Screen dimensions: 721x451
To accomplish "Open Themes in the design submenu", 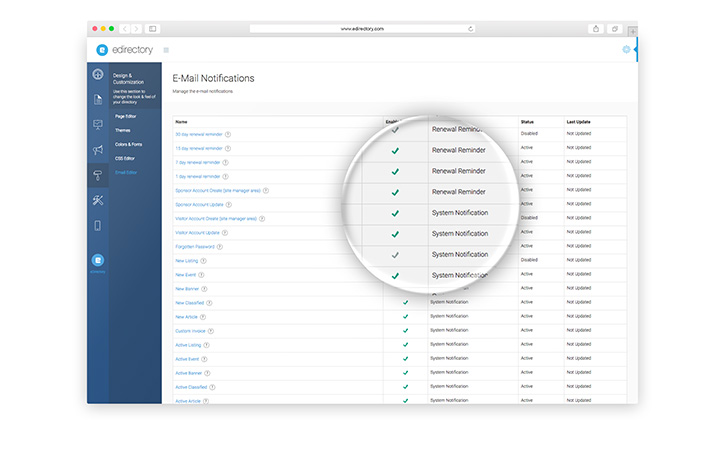I will tap(123, 130).
